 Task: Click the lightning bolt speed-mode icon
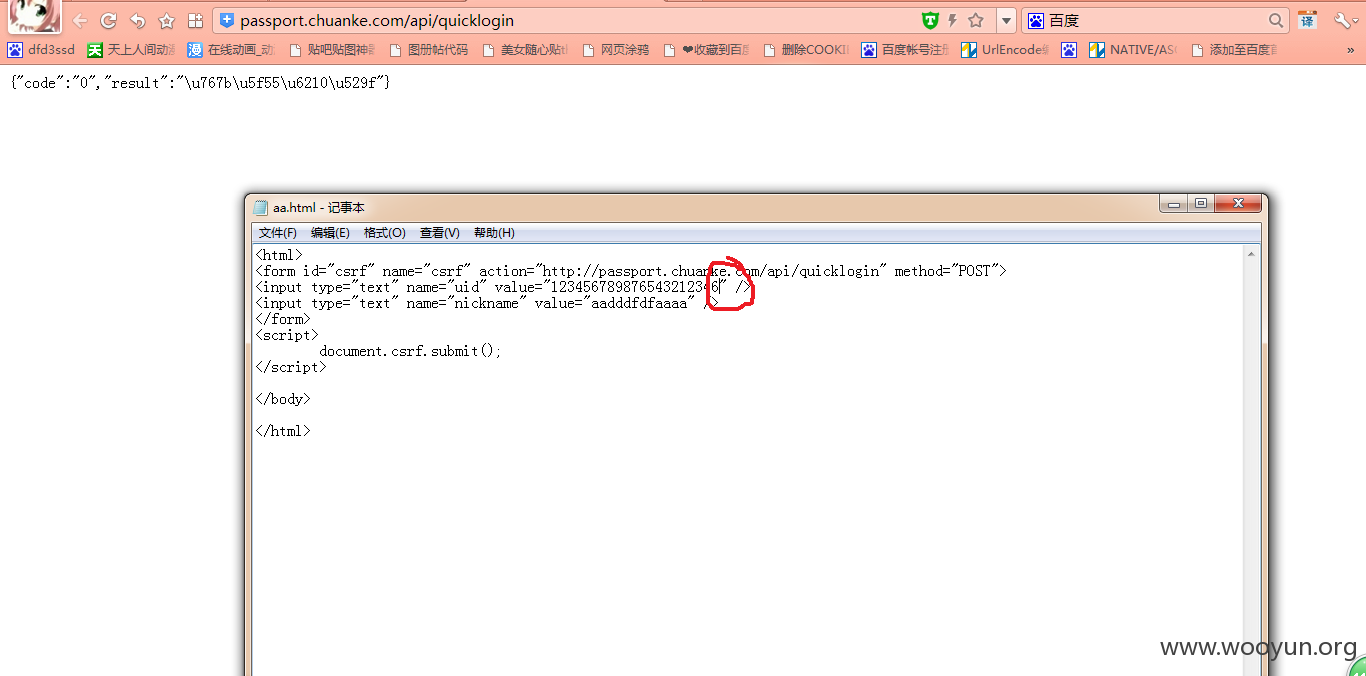pyautogui.click(x=953, y=20)
